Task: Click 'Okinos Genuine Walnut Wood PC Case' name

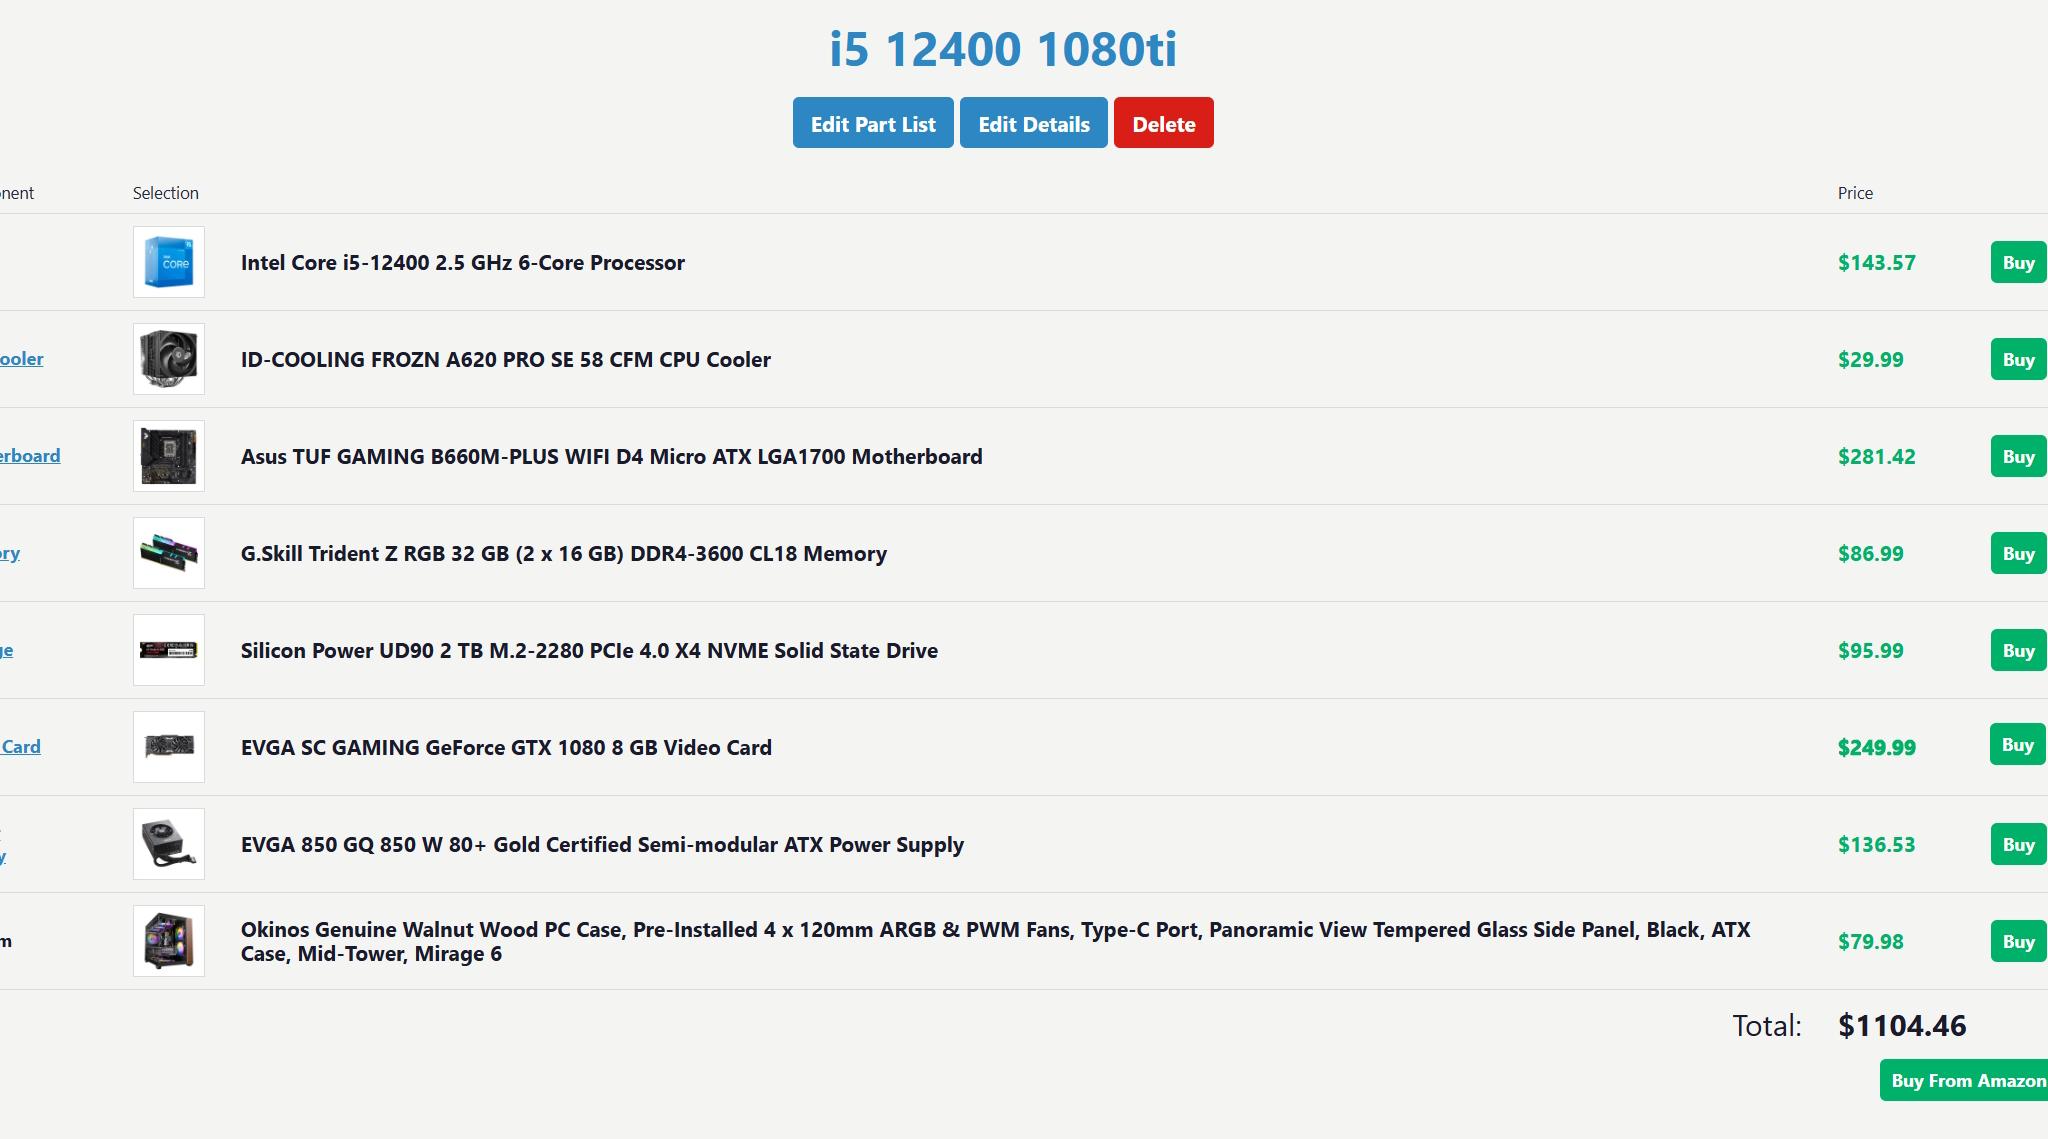Action: coord(434,930)
